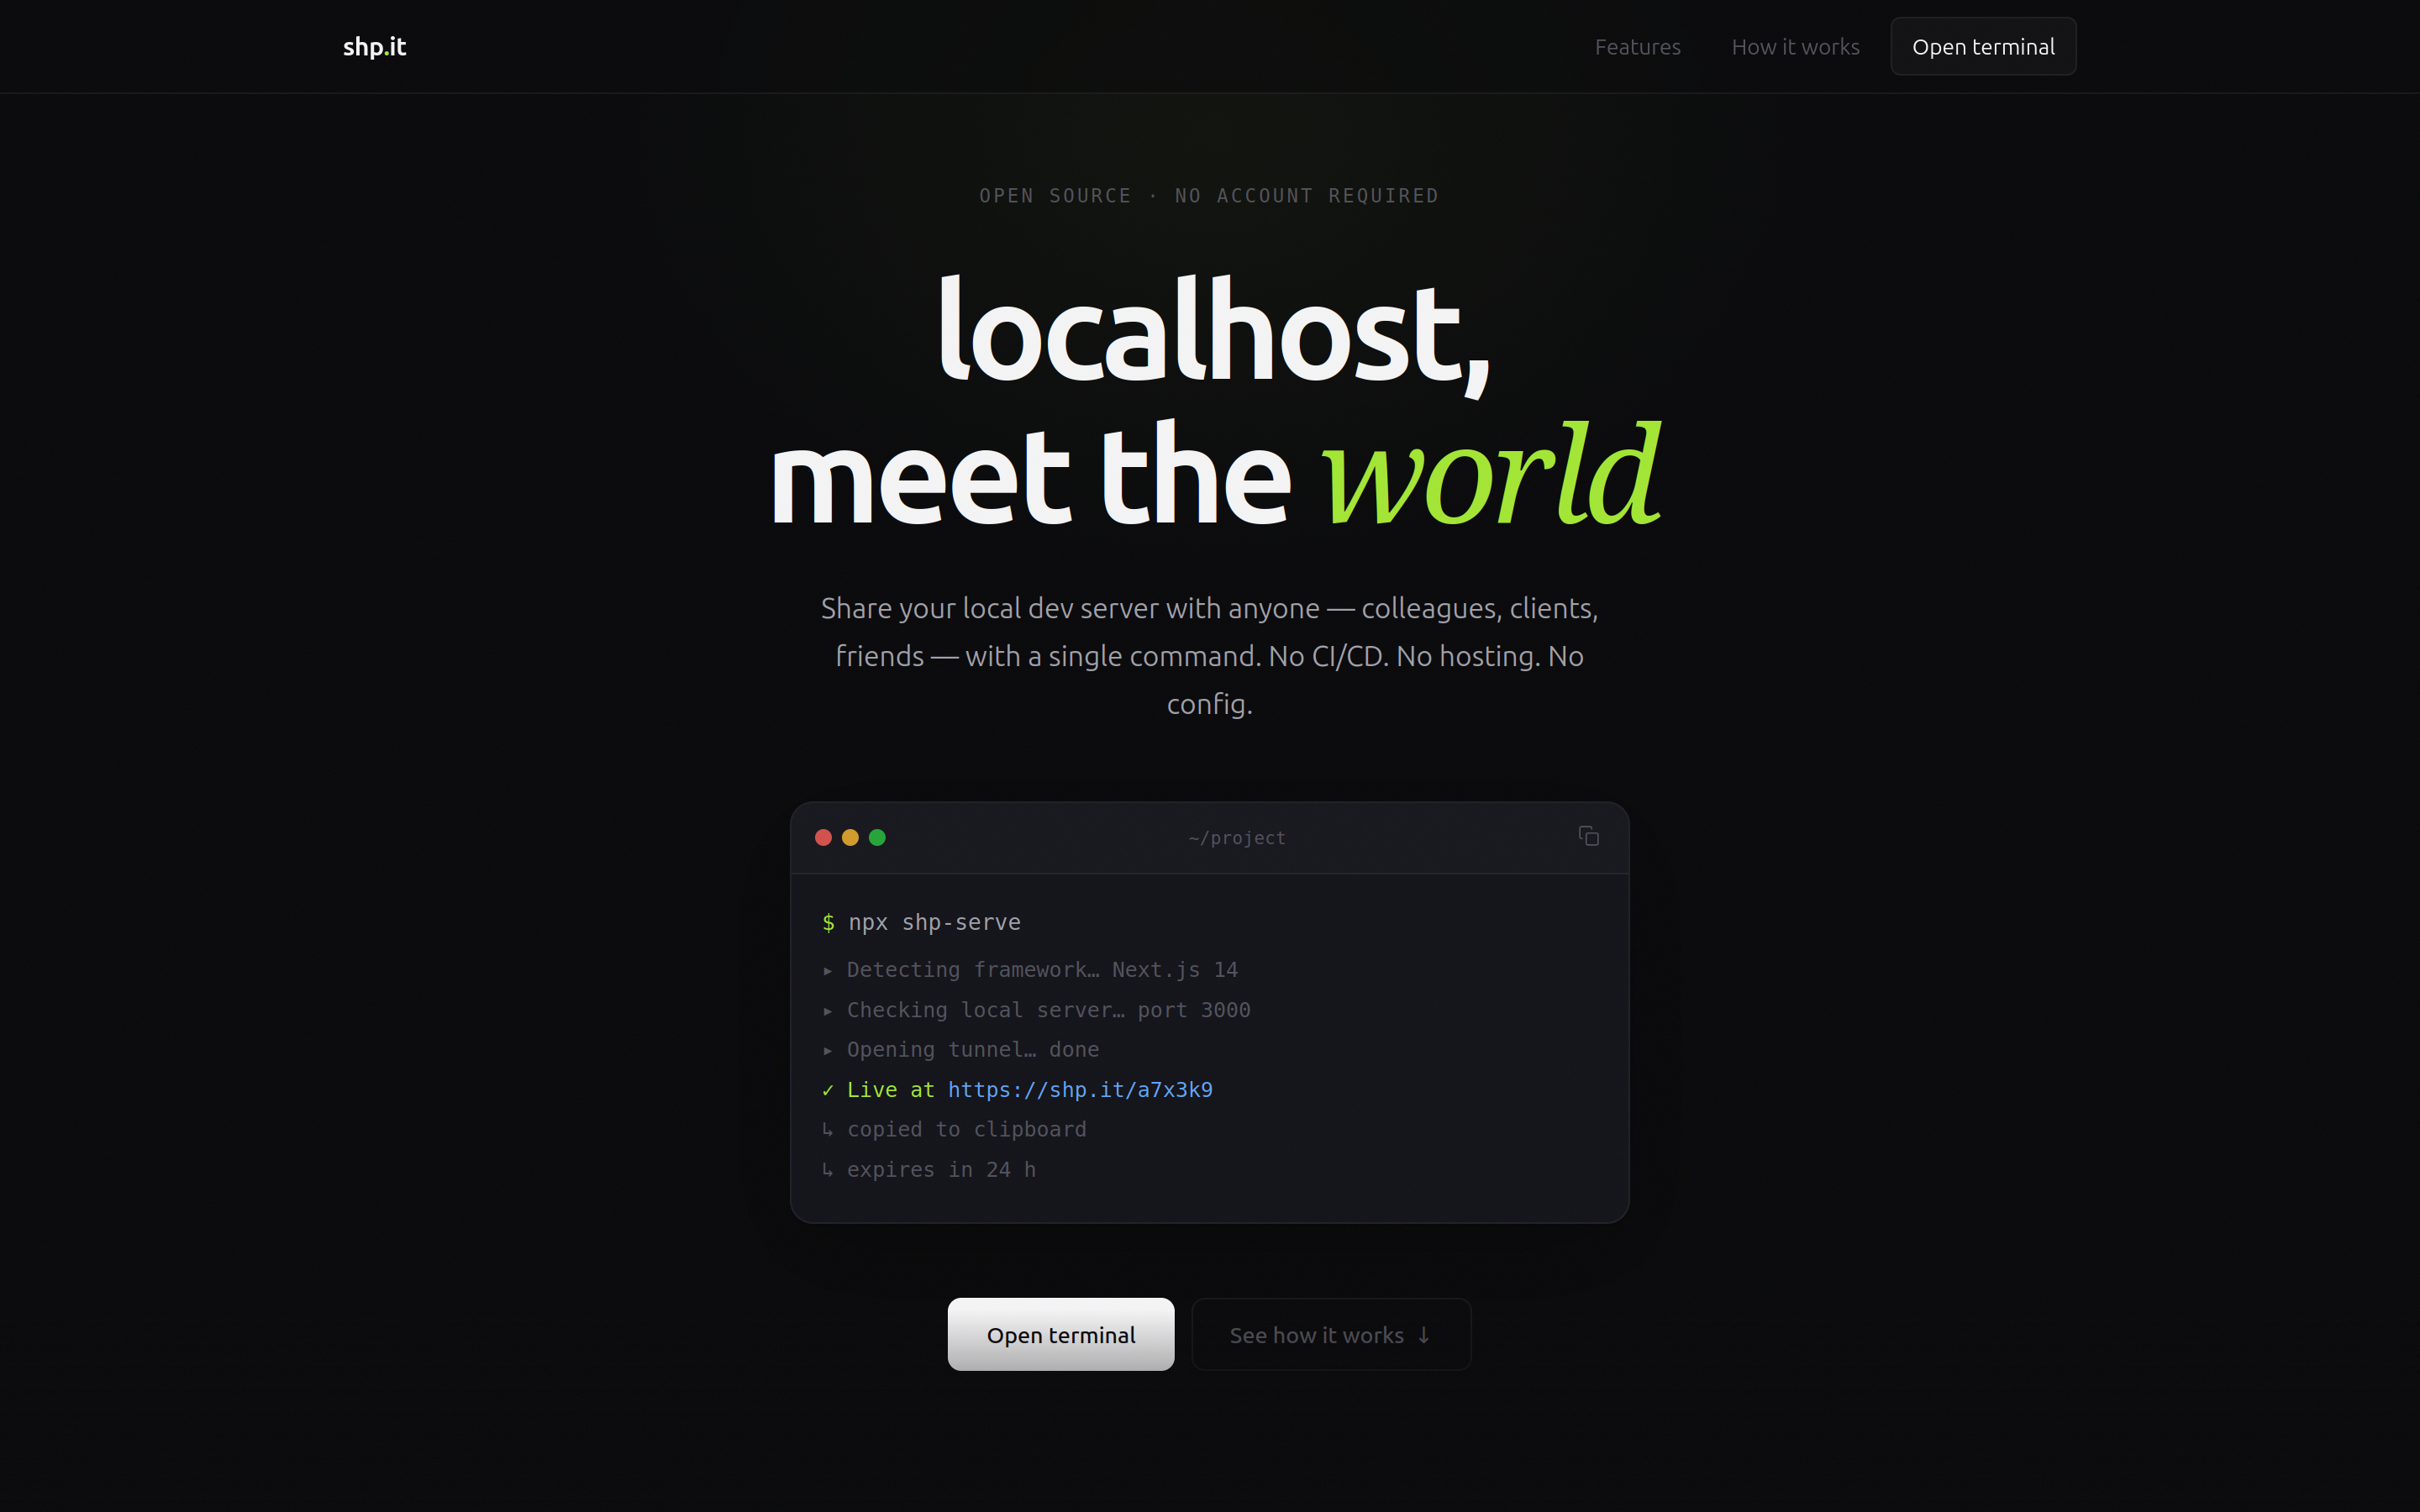Click the copy icon in the terminal header
This screenshot has width=2420, height=1512.
pyautogui.click(x=1589, y=836)
